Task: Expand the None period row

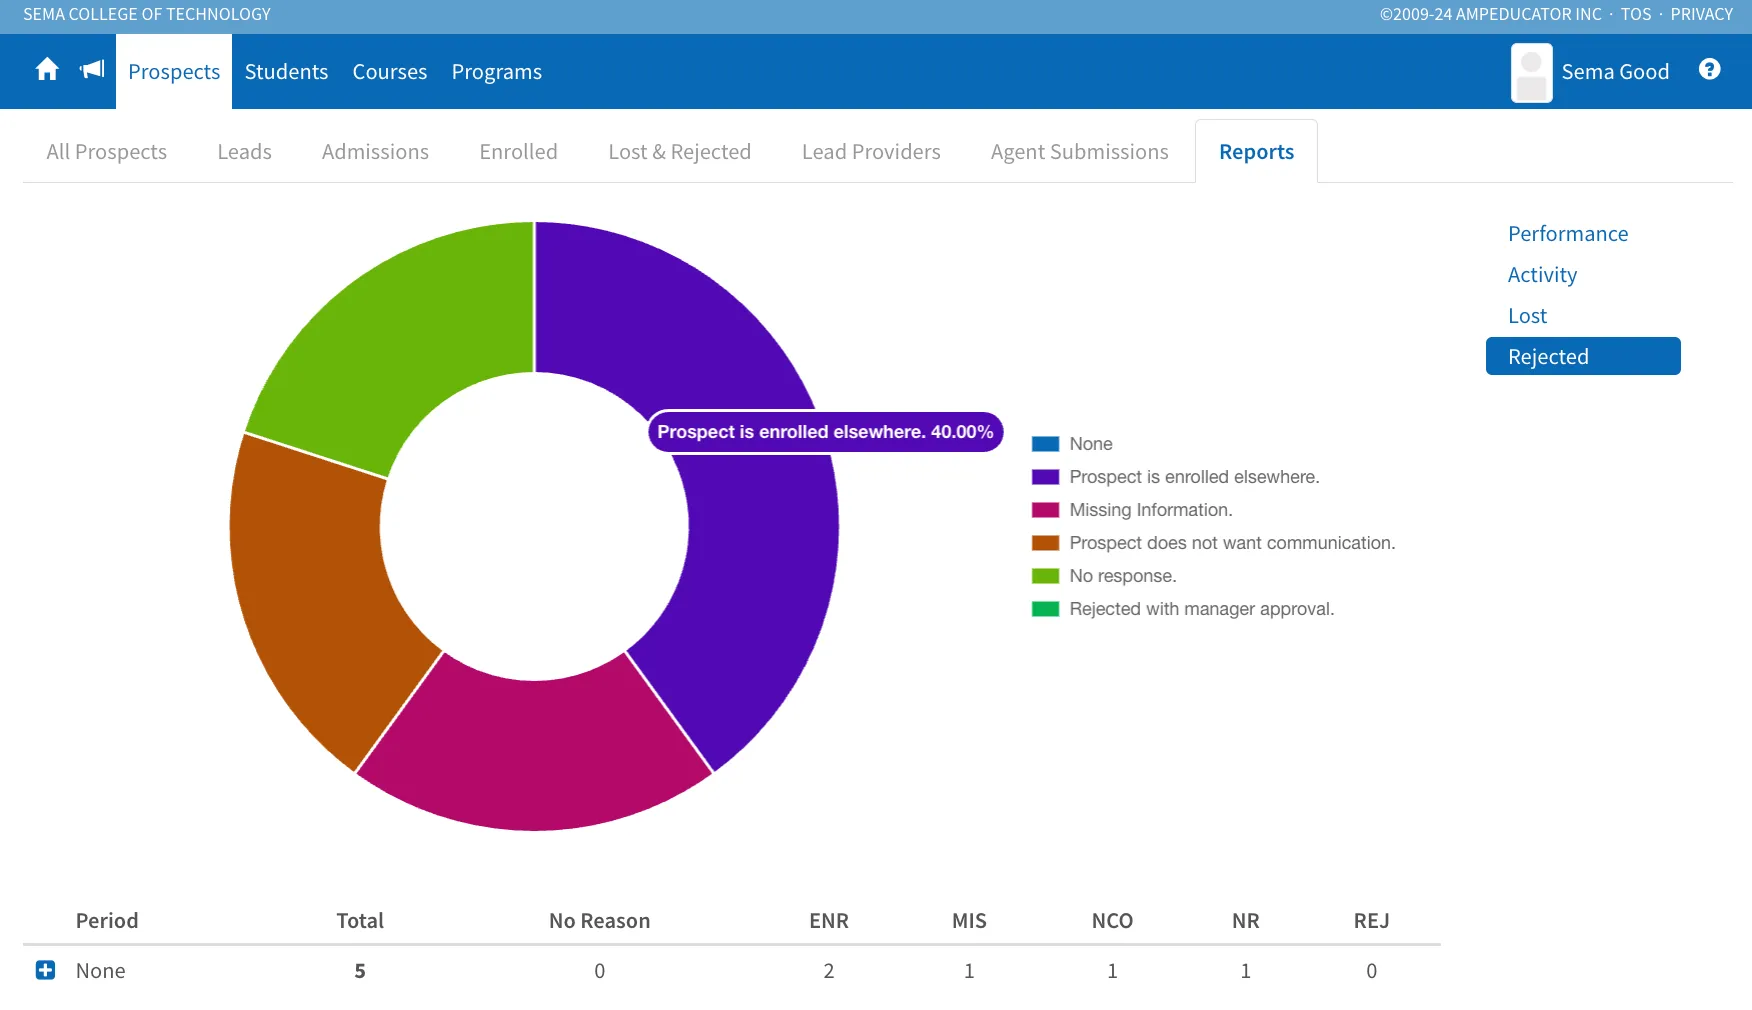Action: pos(45,970)
